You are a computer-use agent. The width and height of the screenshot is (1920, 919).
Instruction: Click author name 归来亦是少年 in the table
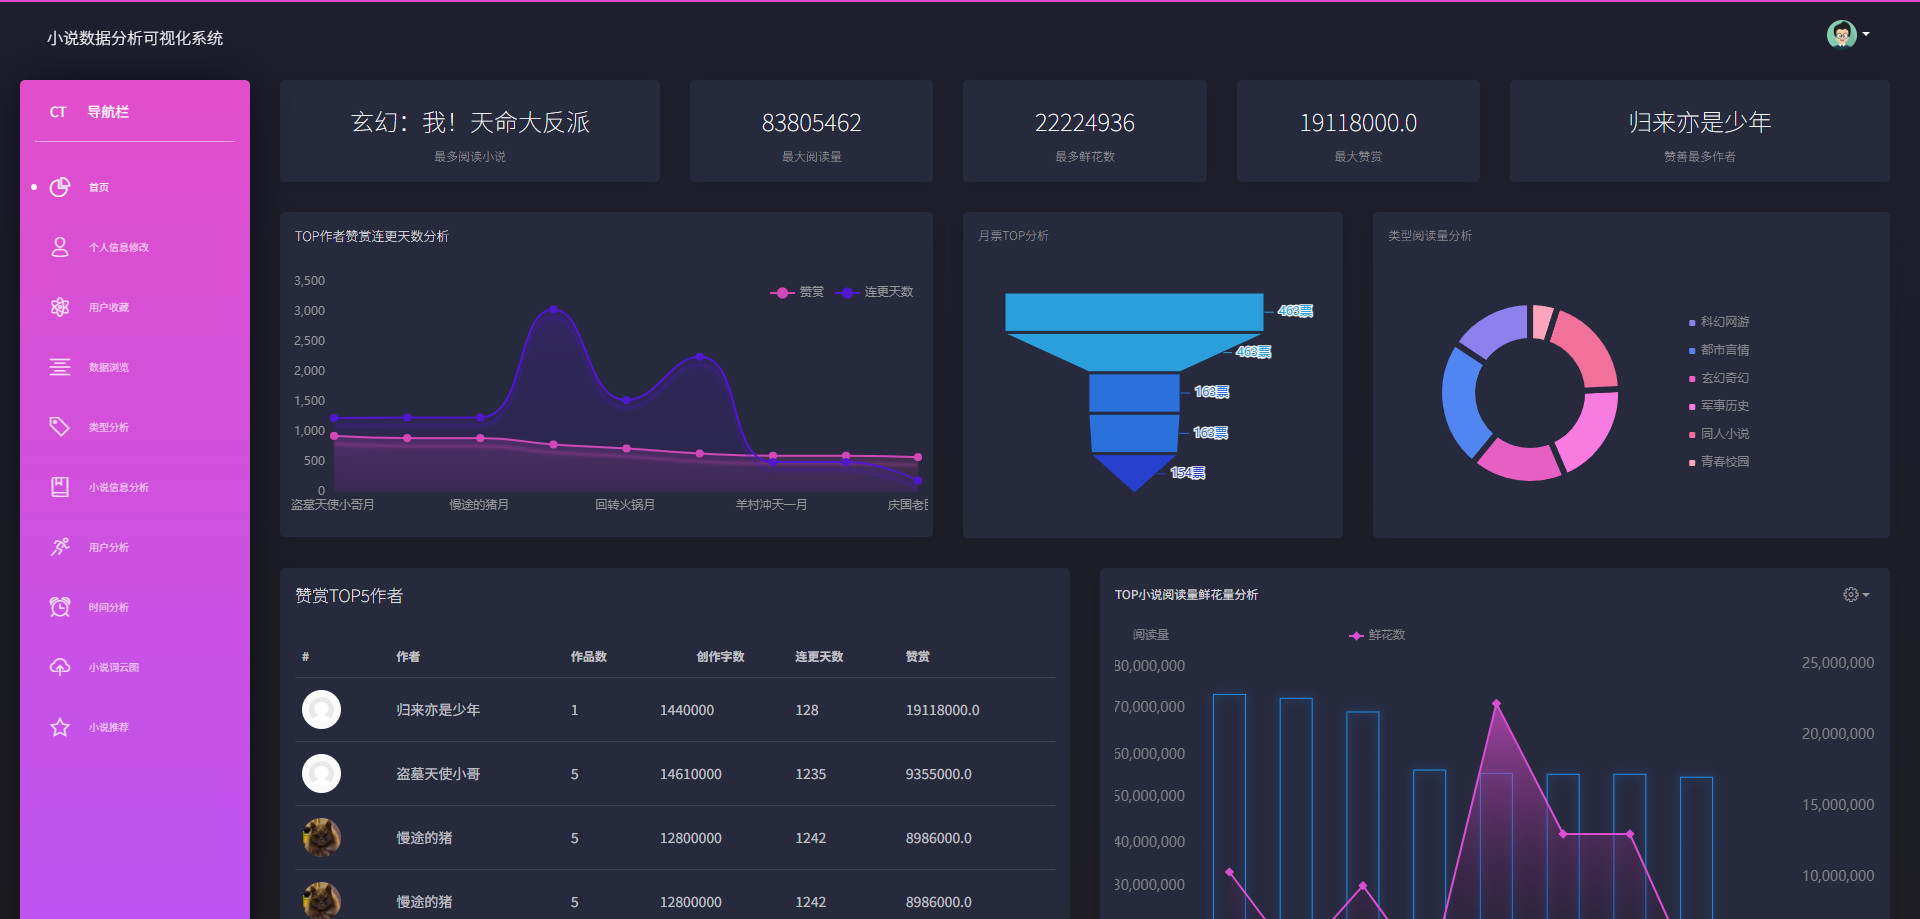tap(438, 710)
